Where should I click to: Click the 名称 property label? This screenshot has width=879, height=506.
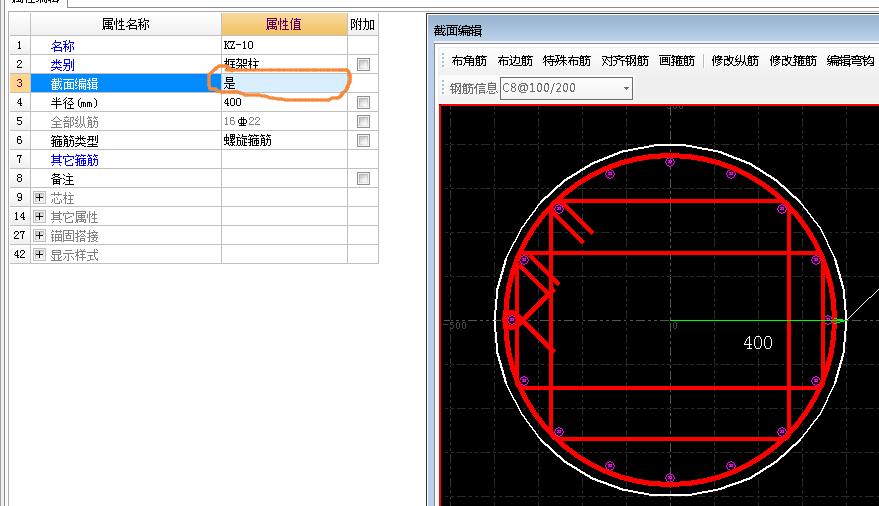pos(62,46)
